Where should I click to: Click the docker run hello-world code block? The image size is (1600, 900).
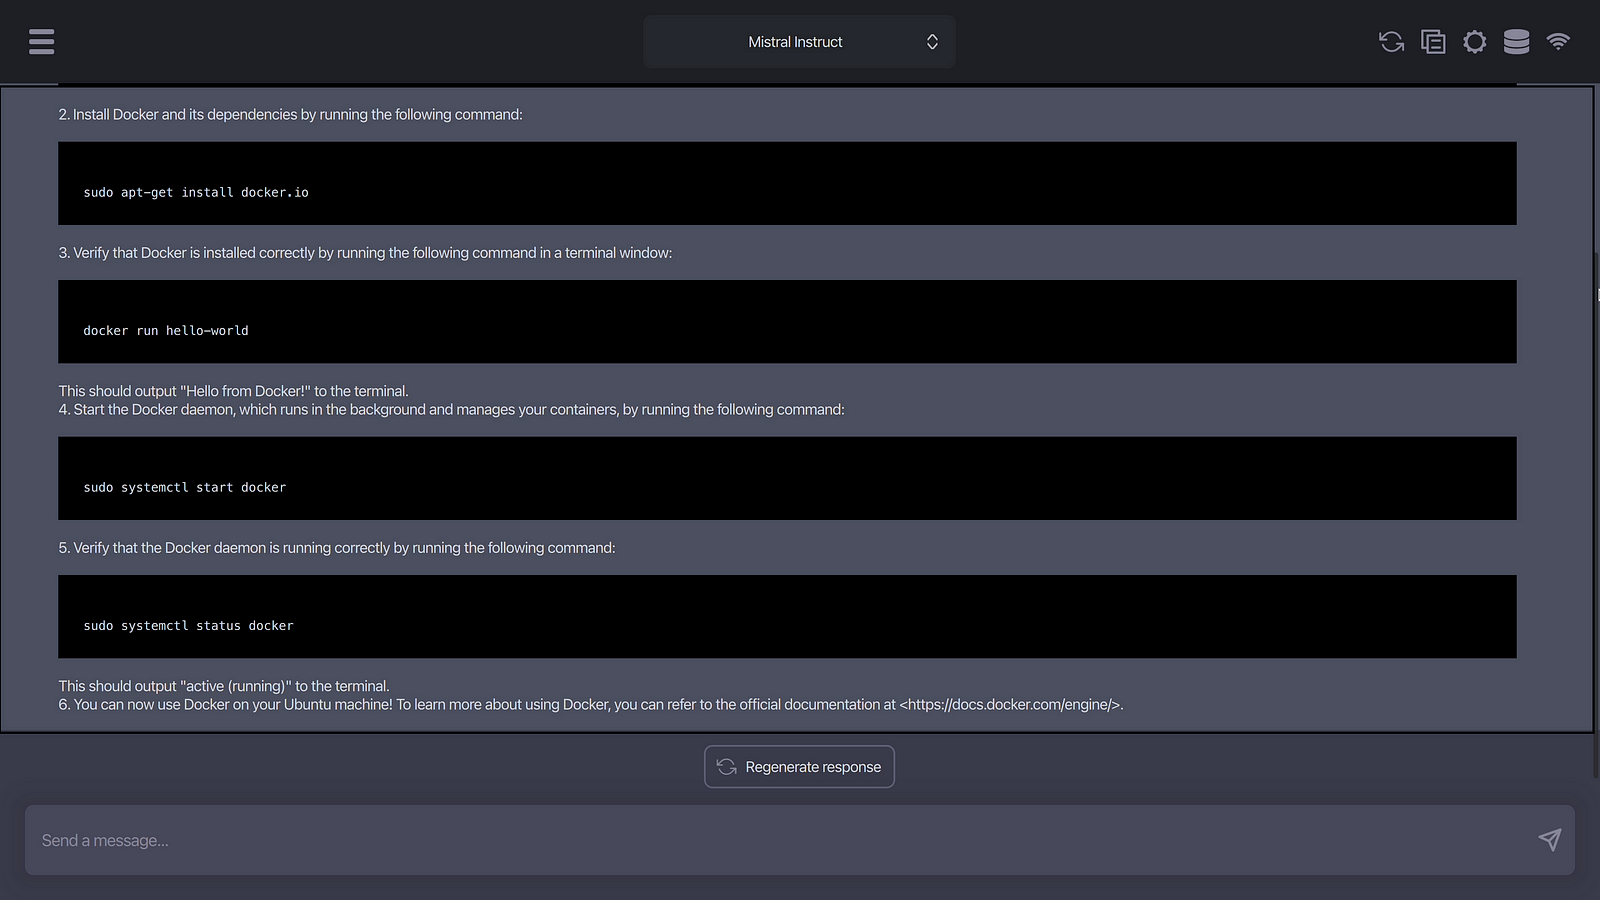tap(787, 321)
